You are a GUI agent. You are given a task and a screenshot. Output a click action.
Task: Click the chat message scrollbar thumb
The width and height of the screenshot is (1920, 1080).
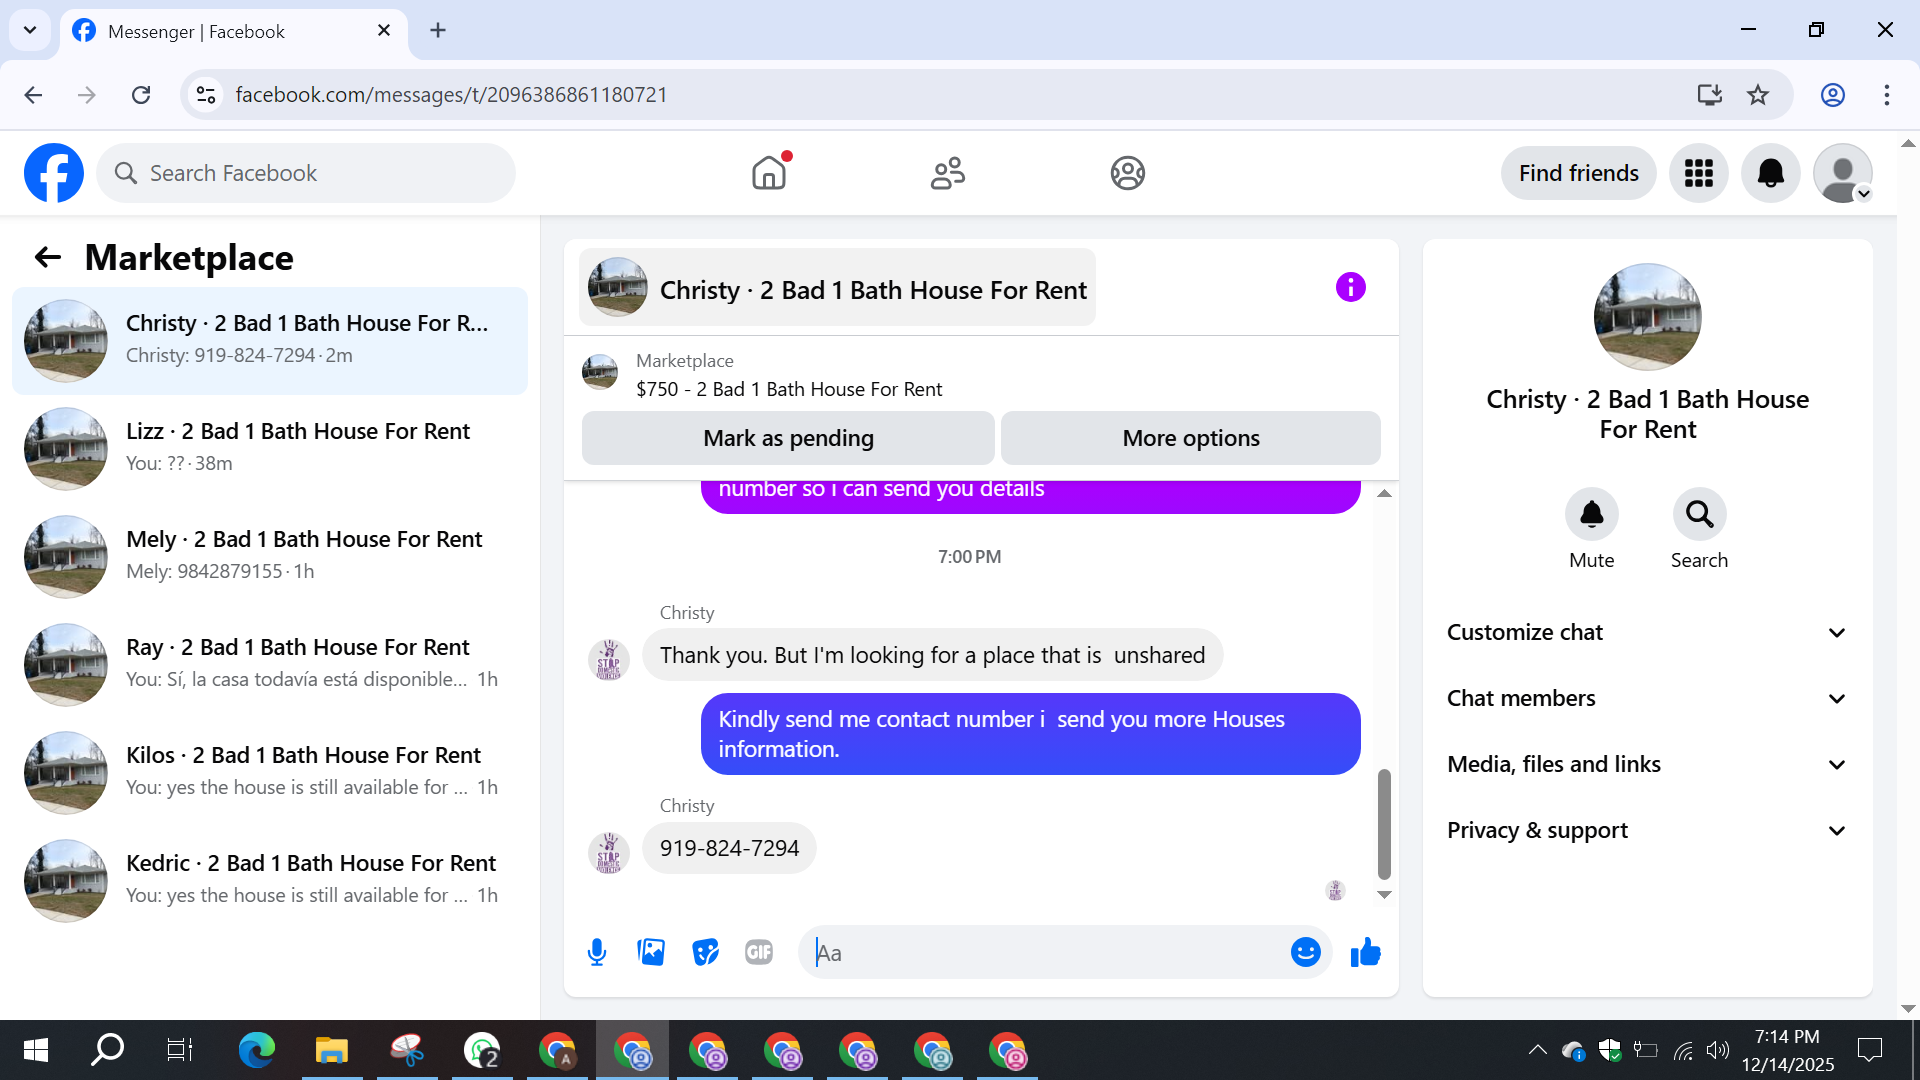pos(1384,823)
